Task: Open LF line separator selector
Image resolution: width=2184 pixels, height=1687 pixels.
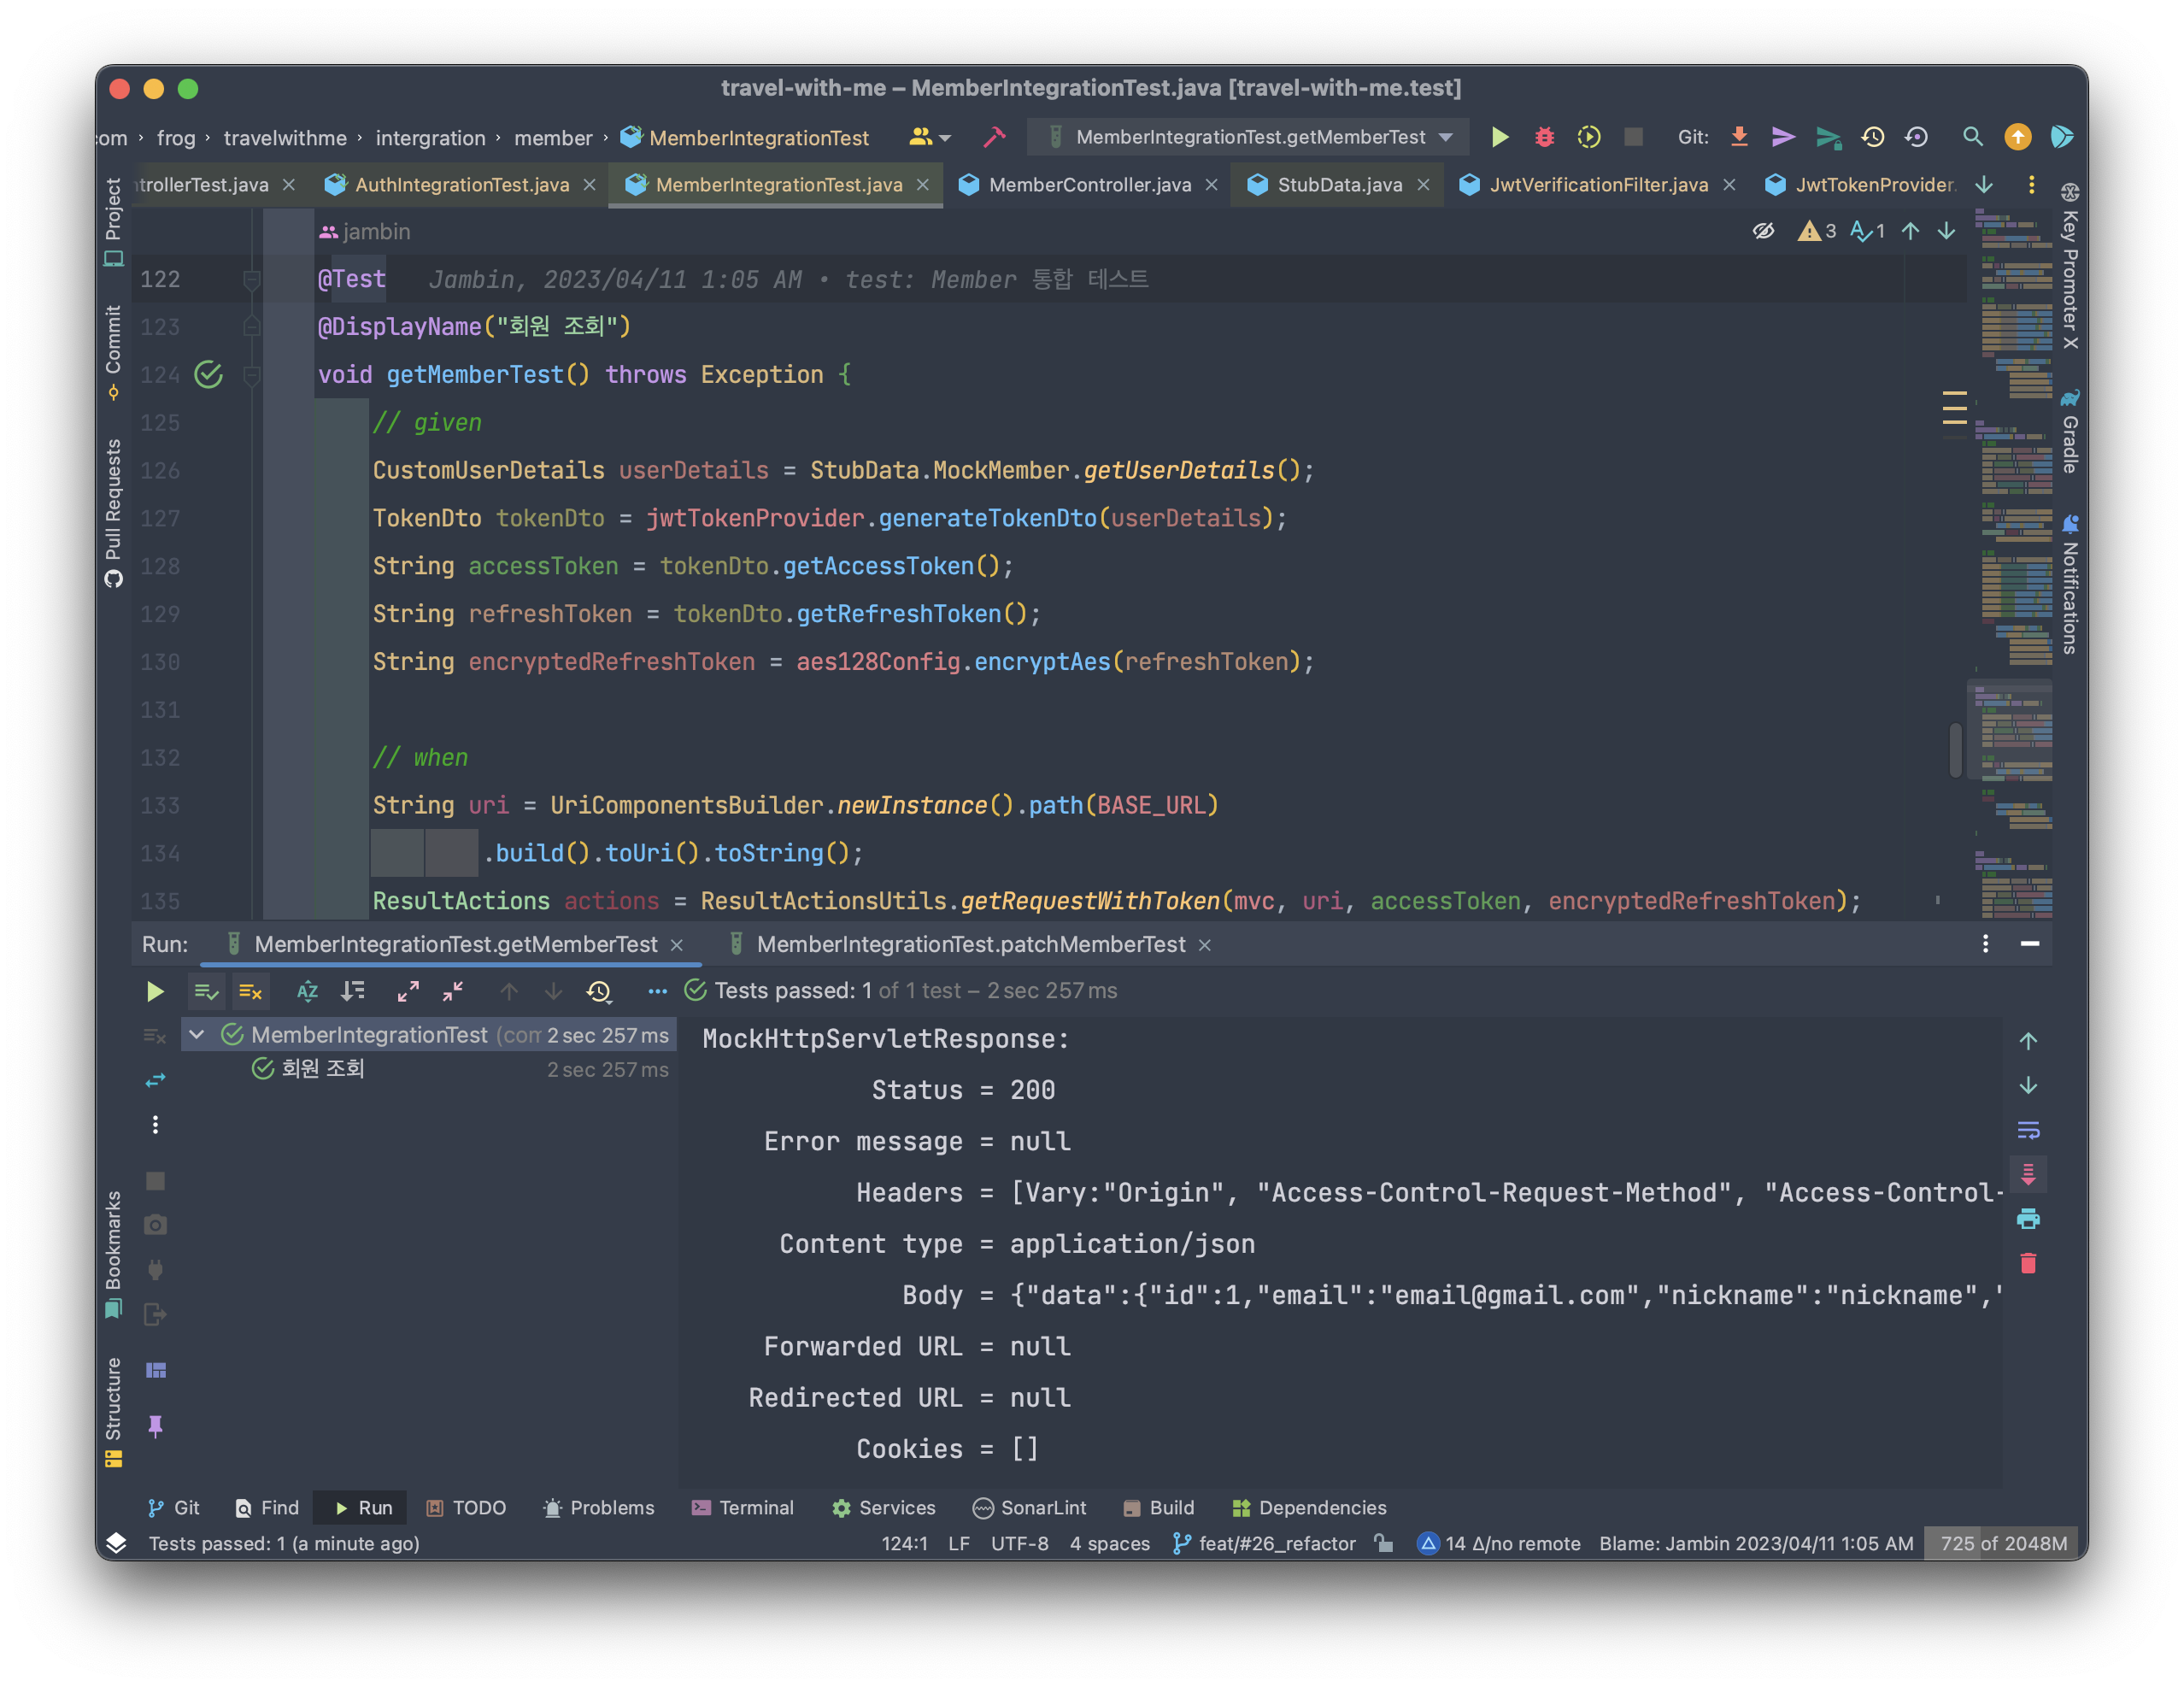Action: tap(958, 1543)
